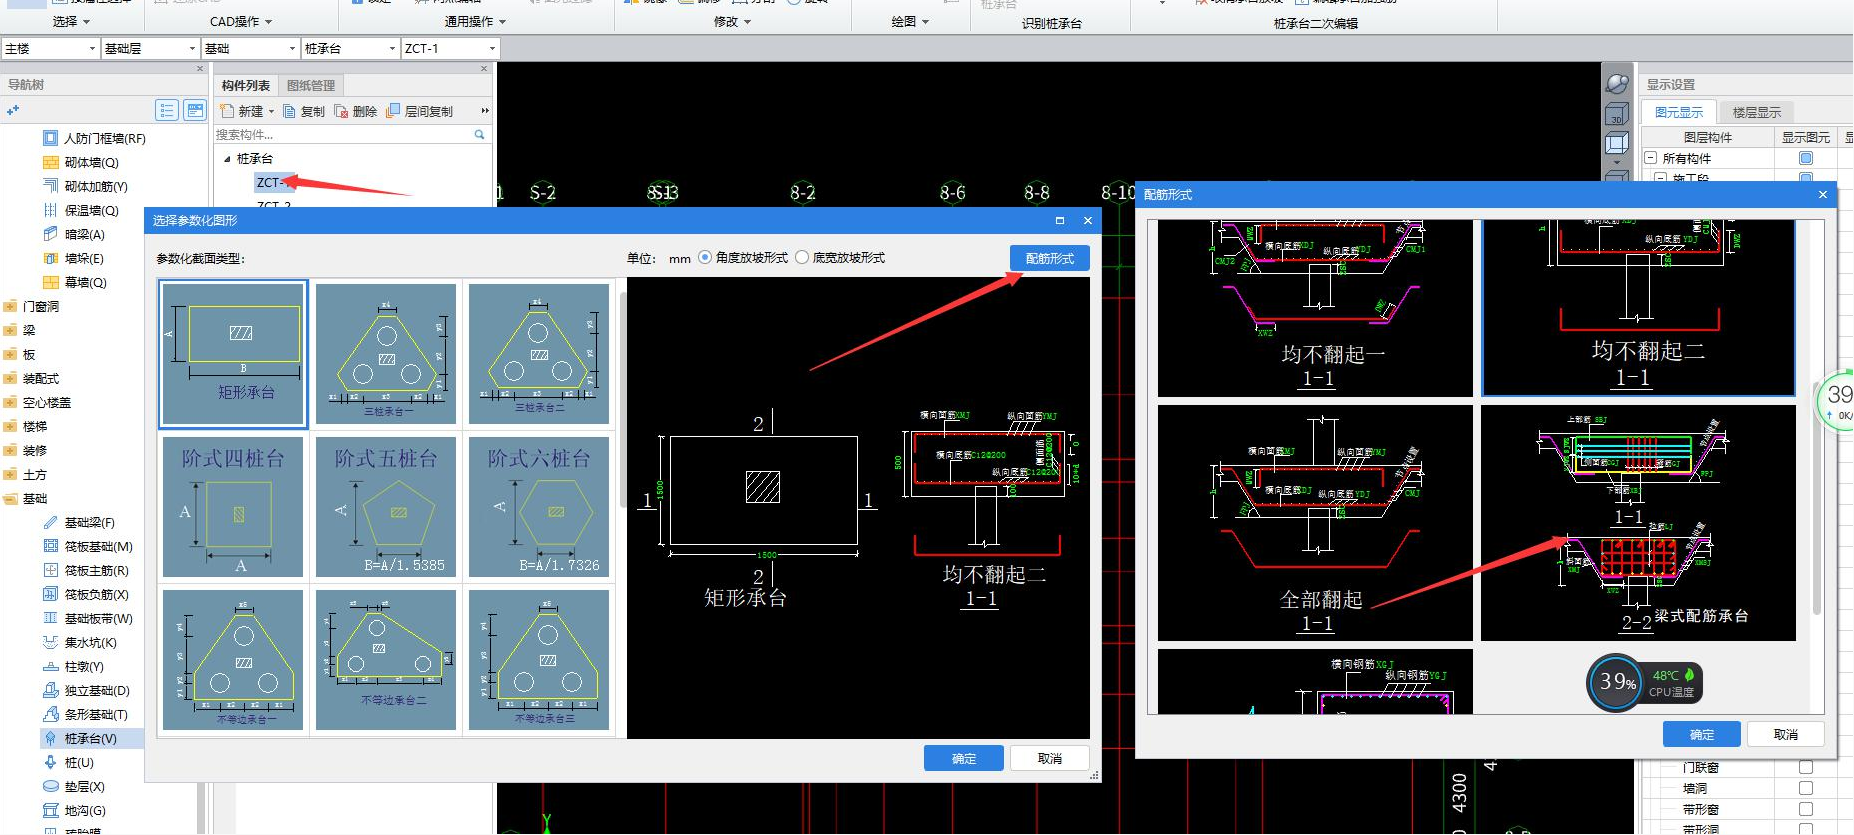
Task: Select the 独立基础(D) isolated foundation icon
Action: click(x=51, y=690)
